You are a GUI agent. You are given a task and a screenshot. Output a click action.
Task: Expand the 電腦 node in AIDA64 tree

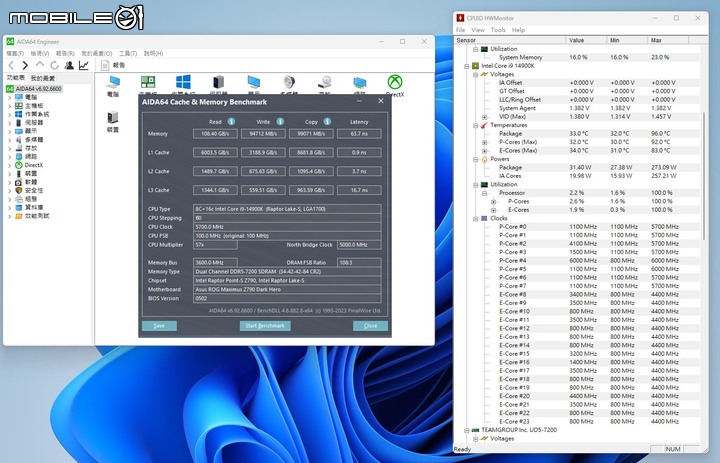click(x=10, y=97)
